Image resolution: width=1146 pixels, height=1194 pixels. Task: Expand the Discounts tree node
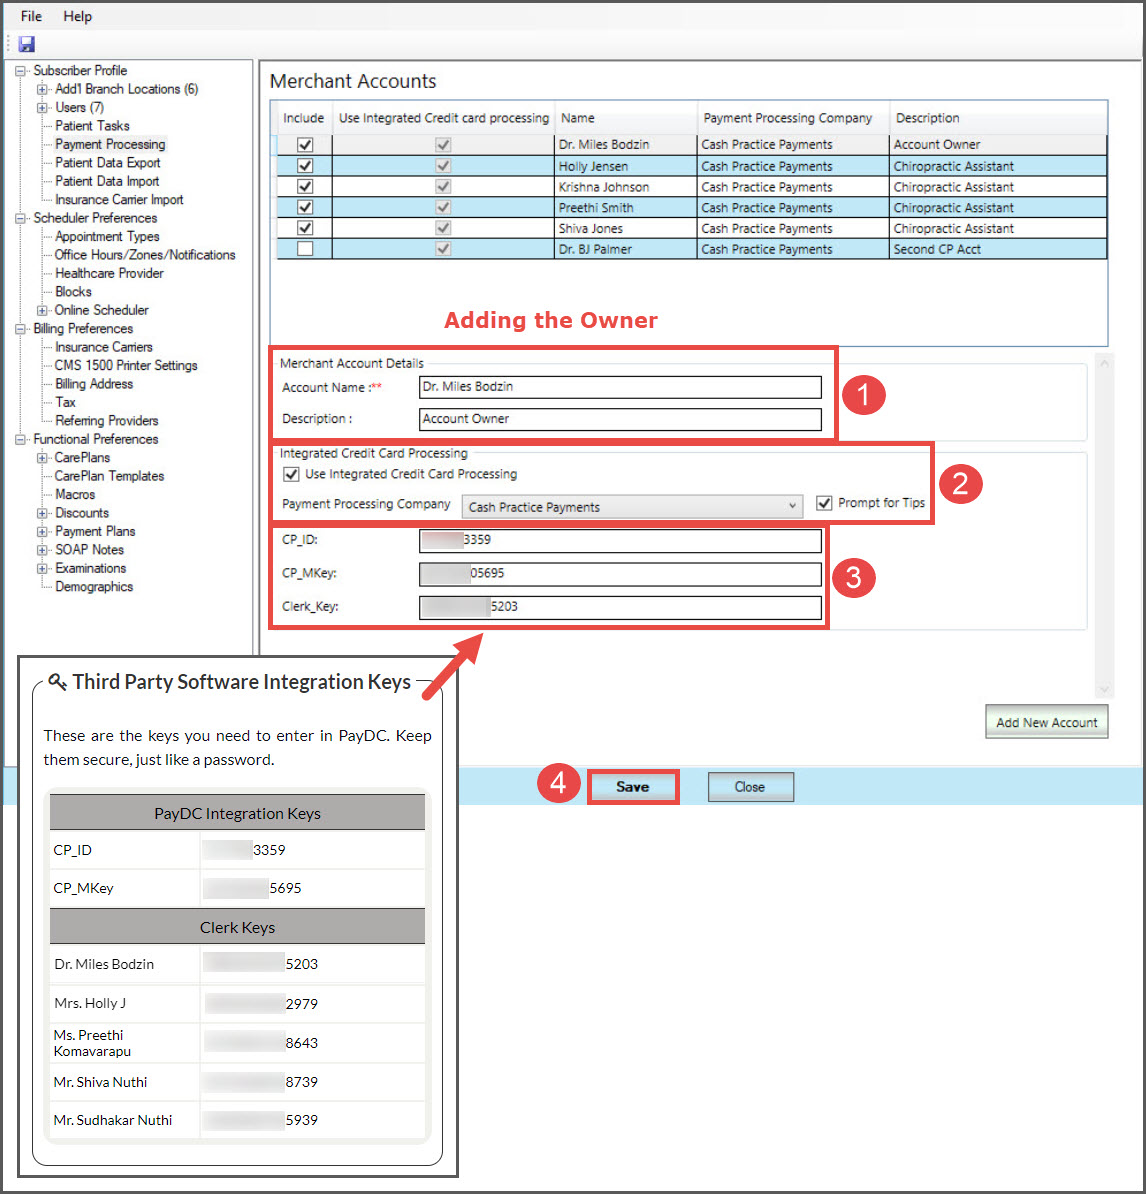coord(43,513)
